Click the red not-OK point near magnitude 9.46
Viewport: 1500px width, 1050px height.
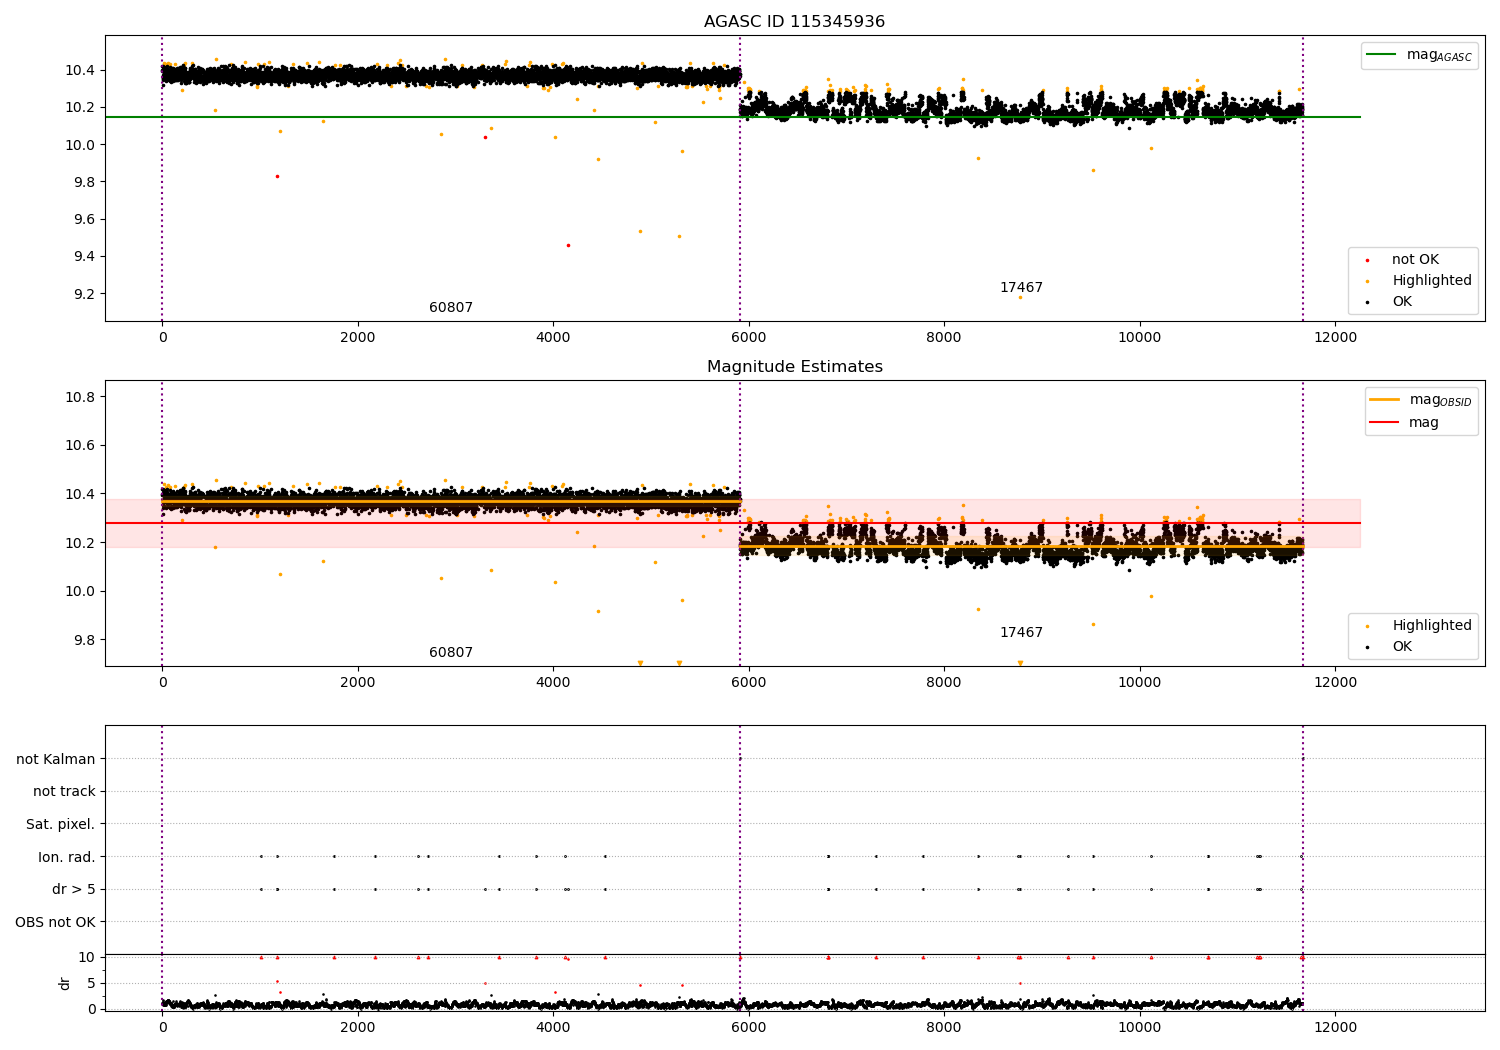pos(568,245)
